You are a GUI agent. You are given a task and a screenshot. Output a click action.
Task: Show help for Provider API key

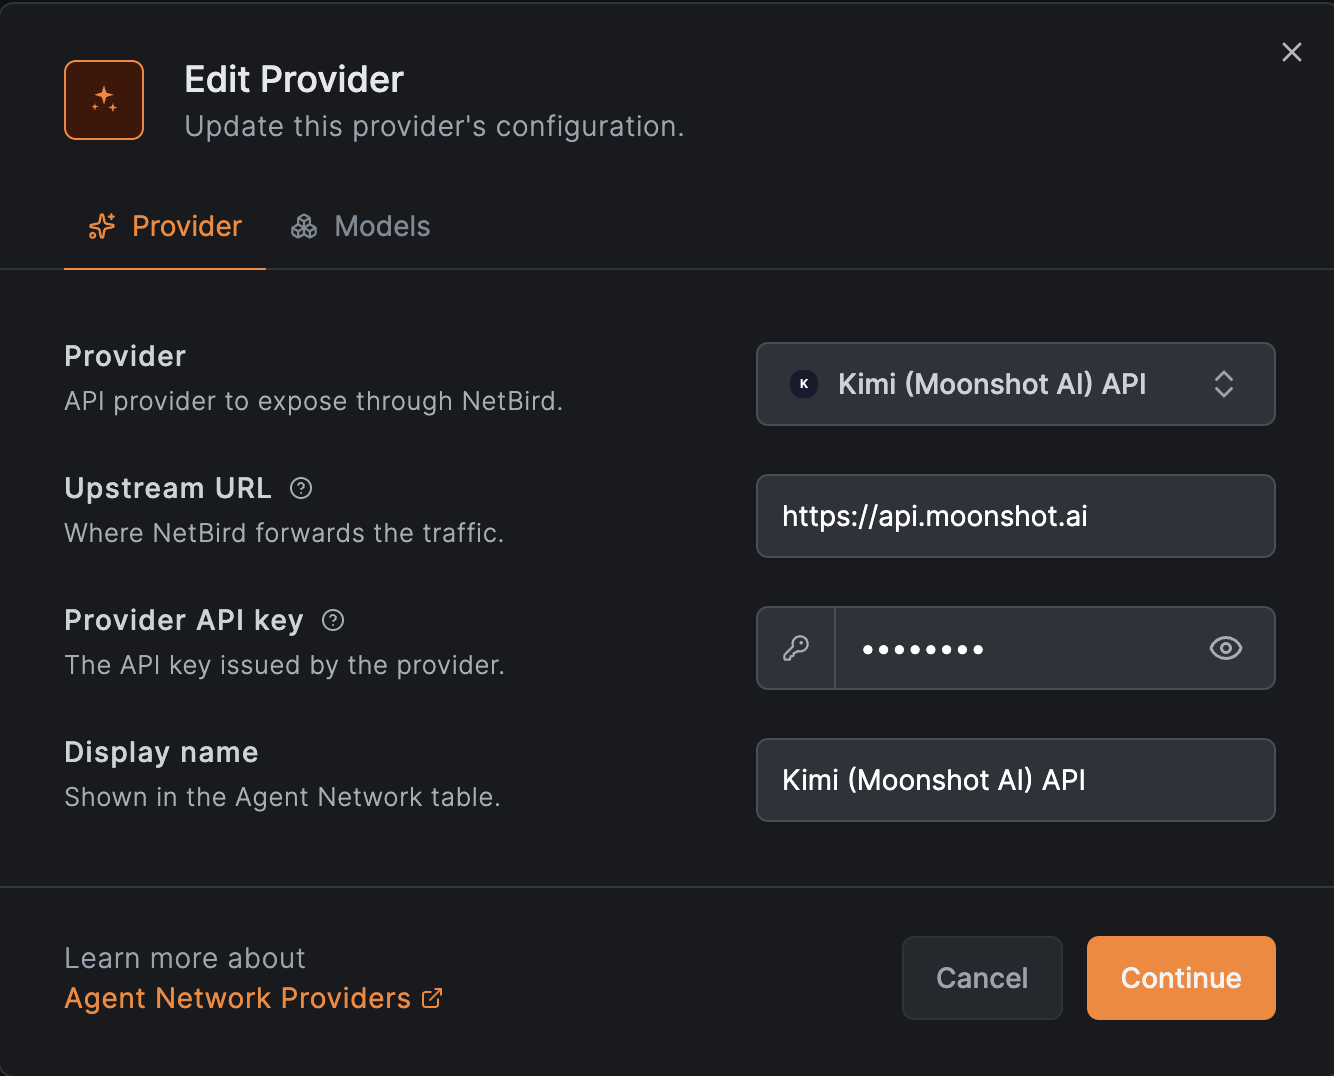tap(333, 620)
